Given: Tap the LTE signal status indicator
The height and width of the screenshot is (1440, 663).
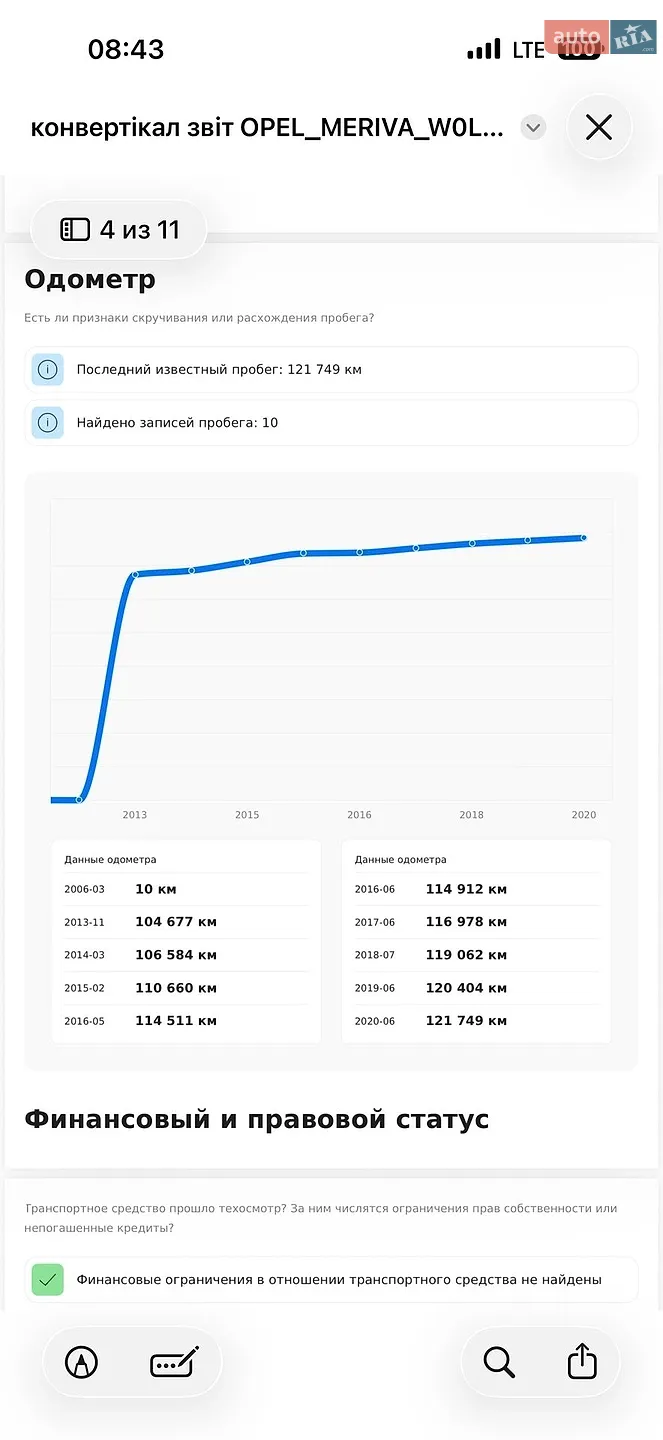Looking at the screenshot, I should 528,49.
